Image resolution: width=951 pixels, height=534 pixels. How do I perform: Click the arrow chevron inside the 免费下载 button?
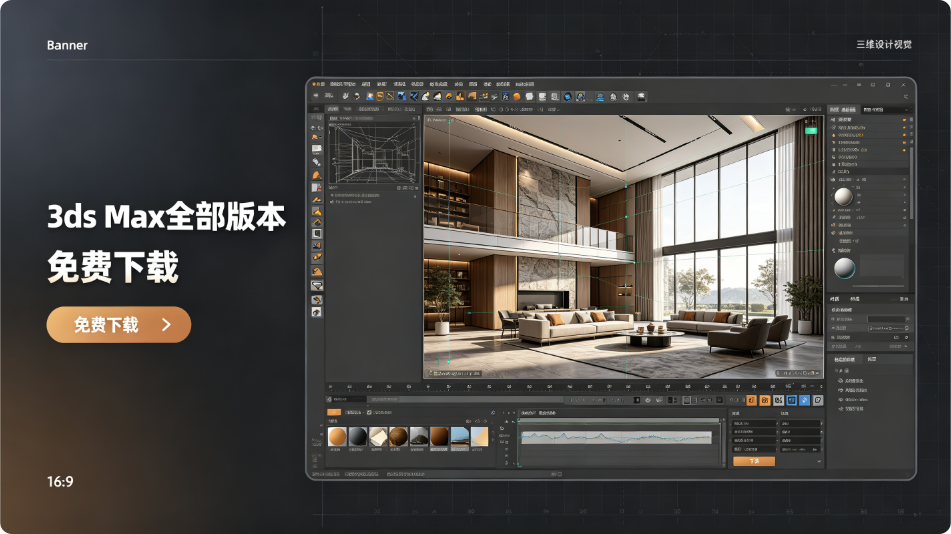[x=166, y=325]
